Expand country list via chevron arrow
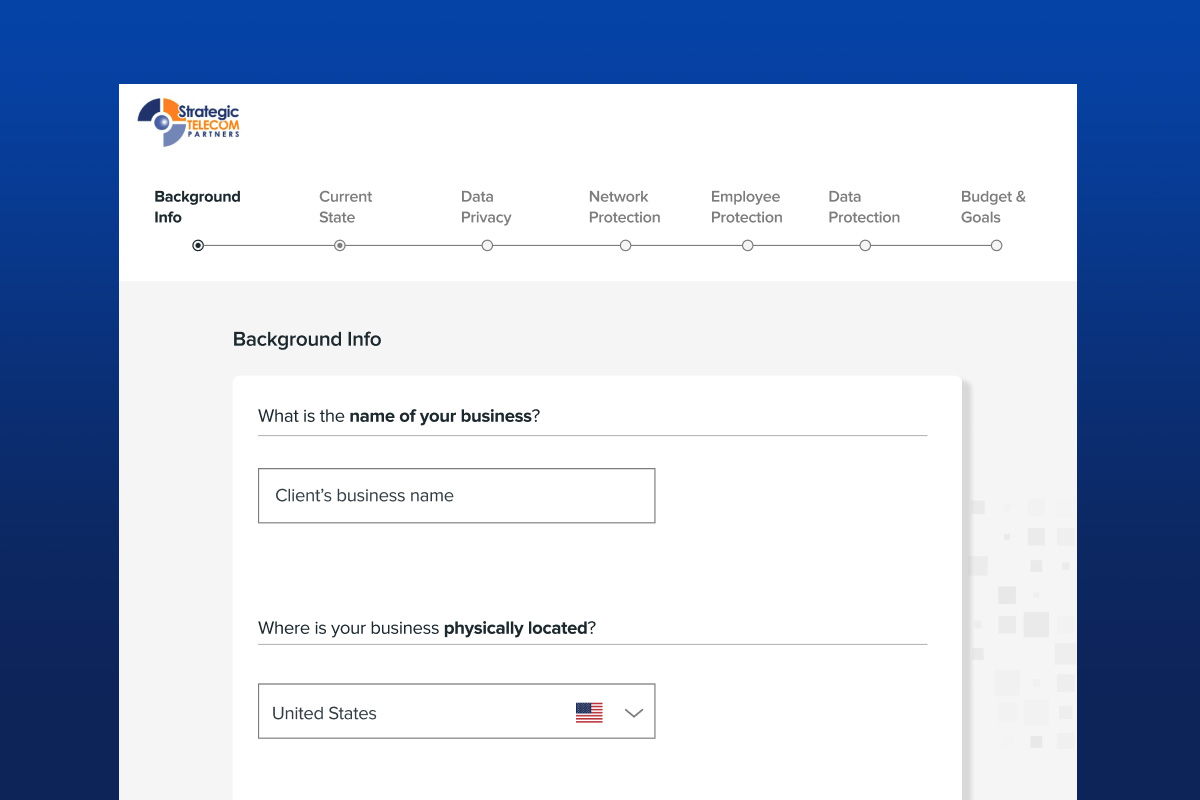Image resolution: width=1200 pixels, height=800 pixels. pyautogui.click(x=633, y=713)
